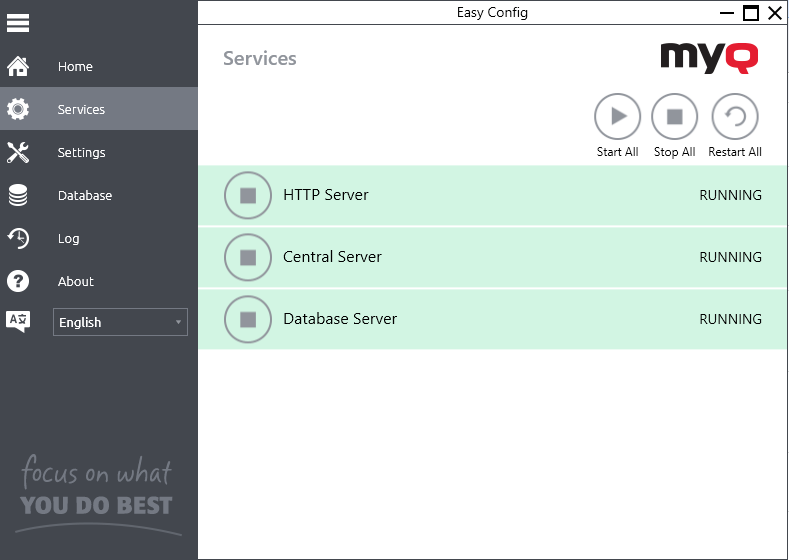Maximize the Easy Config window

point(750,13)
